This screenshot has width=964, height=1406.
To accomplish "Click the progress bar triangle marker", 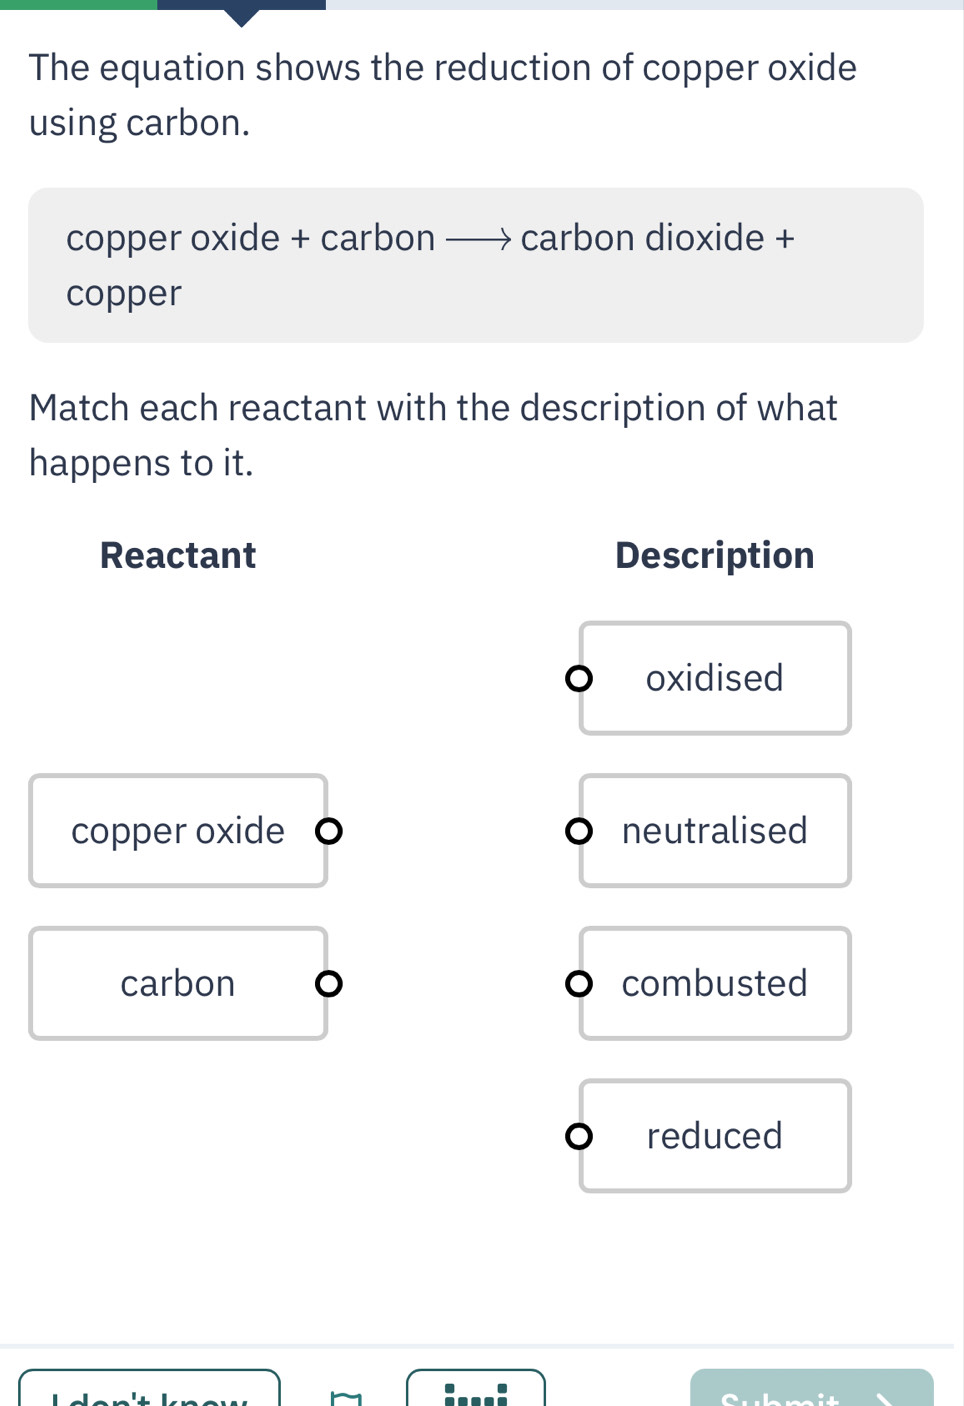I will [242, 17].
